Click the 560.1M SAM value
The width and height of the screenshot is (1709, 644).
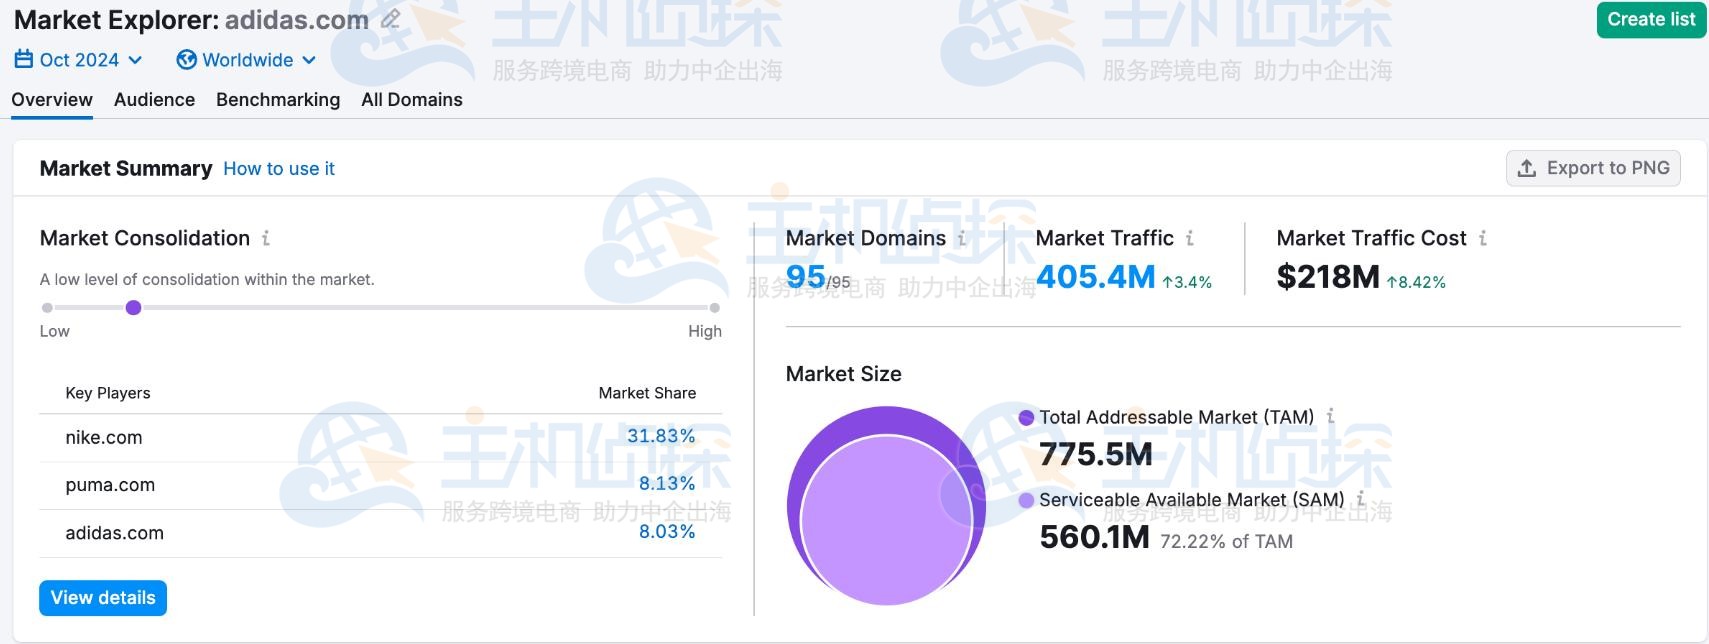(x=1095, y=538)
